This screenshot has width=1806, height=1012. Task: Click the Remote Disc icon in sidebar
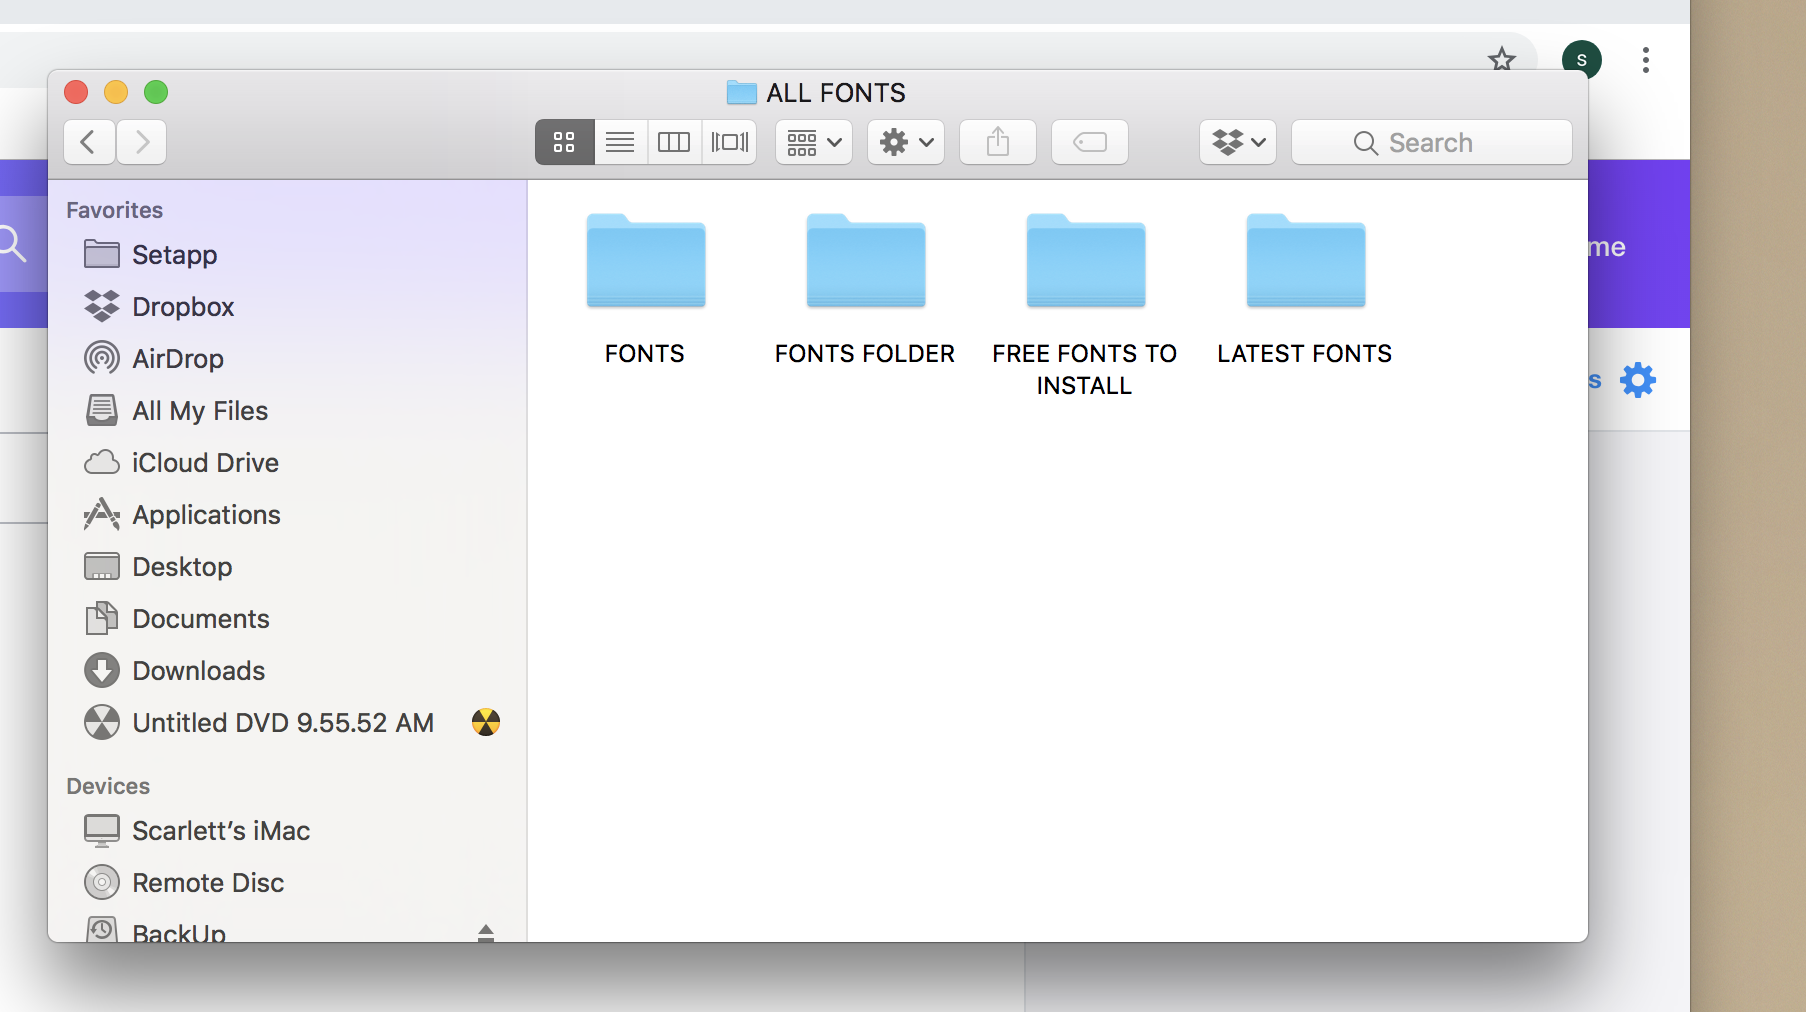pyautogui.click(x=102, y=882)
